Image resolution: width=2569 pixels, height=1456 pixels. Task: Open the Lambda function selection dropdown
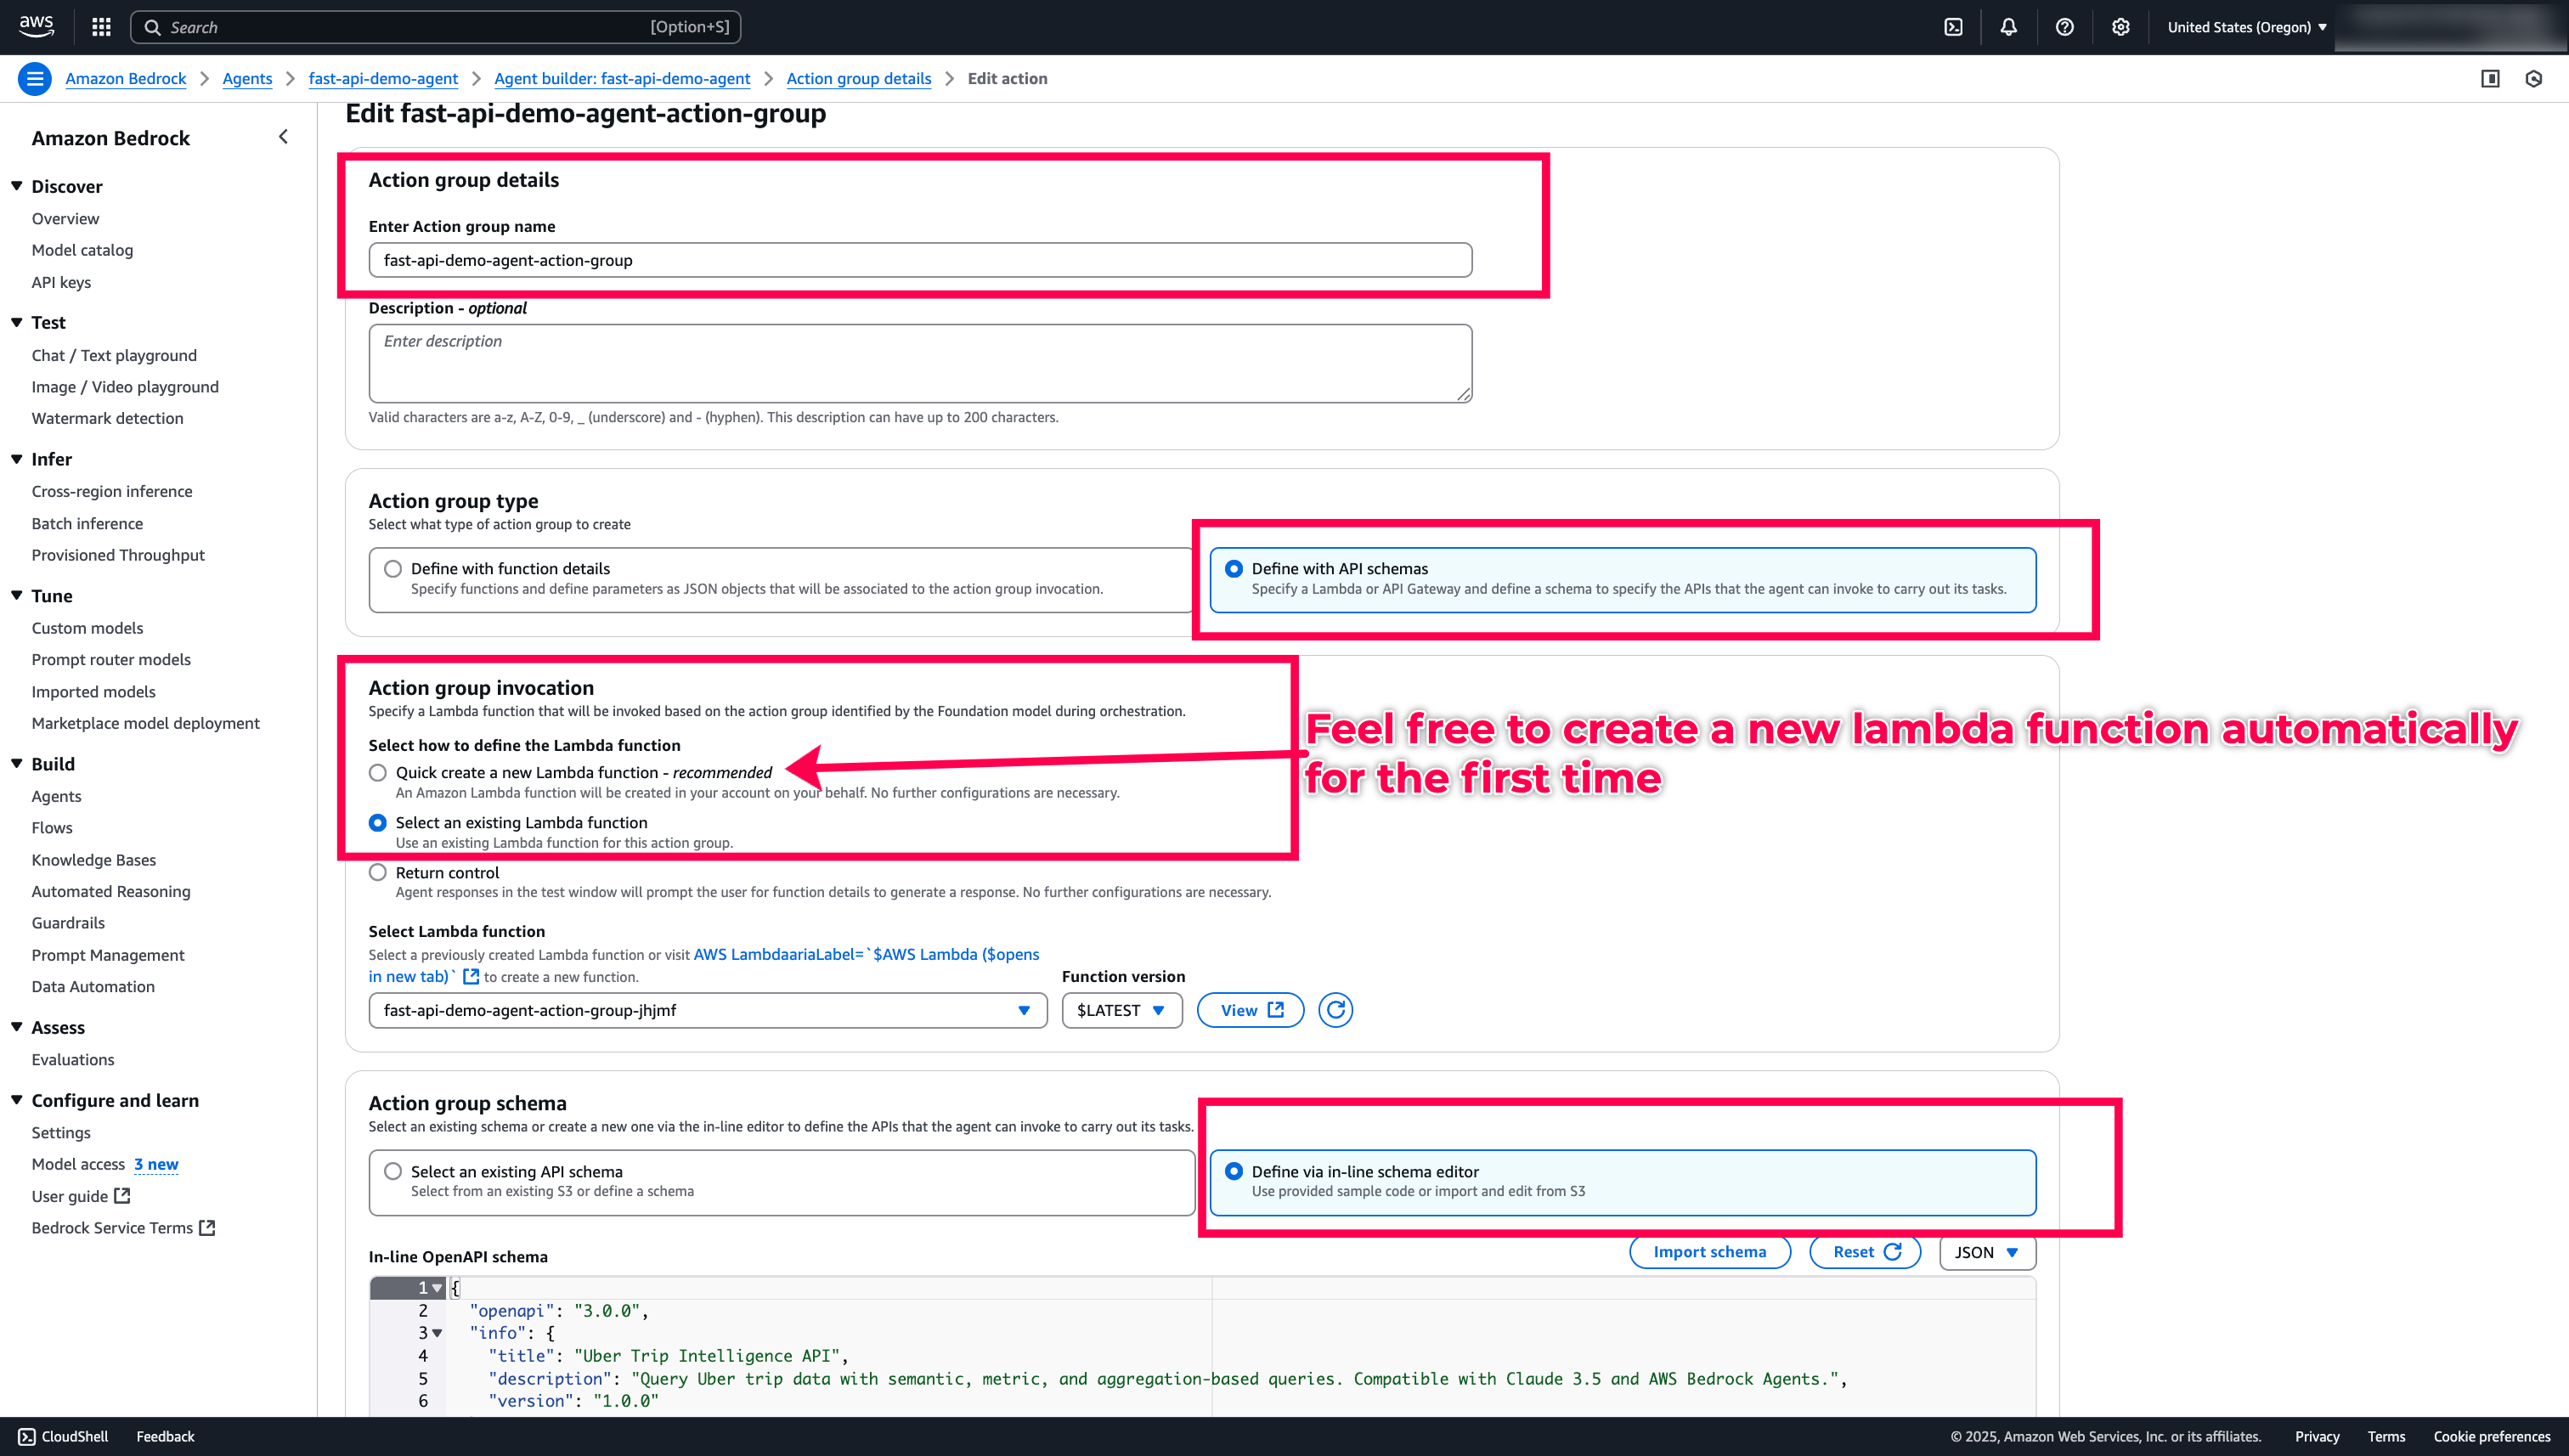coord(707,1010)
